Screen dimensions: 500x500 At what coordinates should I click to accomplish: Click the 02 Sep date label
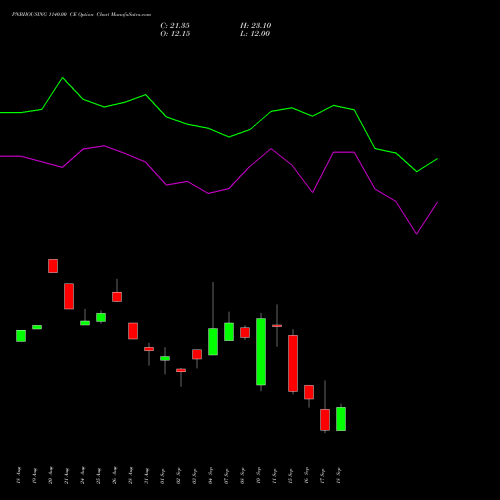(179, 476)
